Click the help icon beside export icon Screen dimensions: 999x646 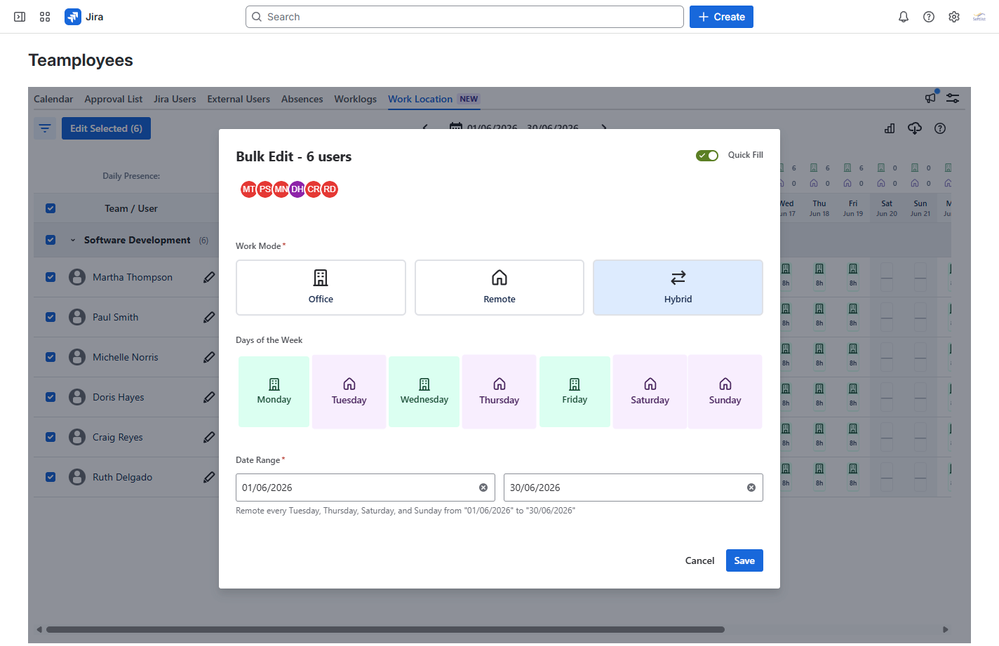940,129
